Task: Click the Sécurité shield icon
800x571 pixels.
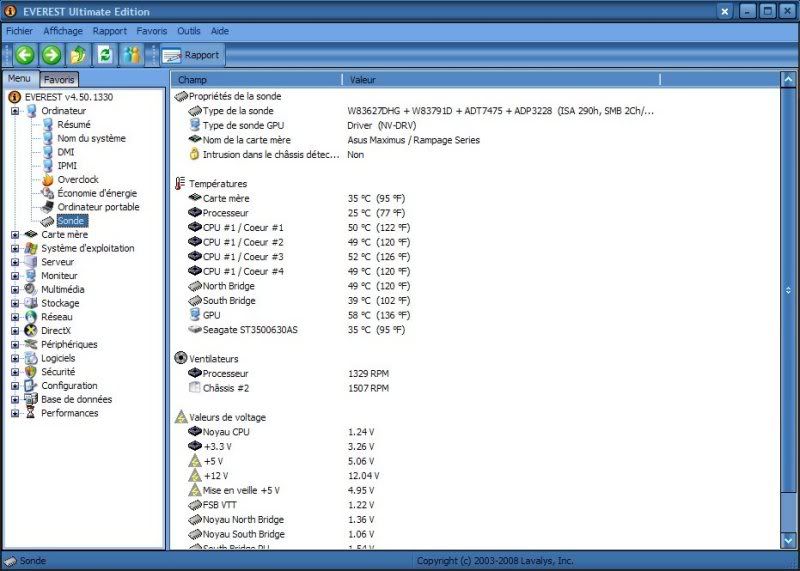Action: 31,372
